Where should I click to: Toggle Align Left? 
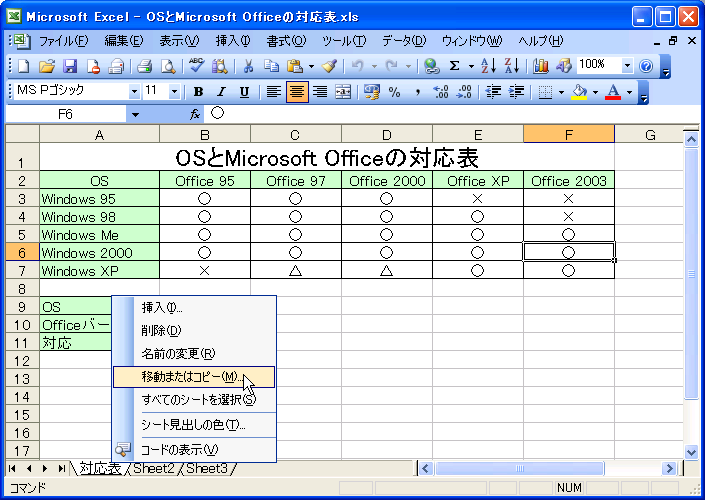tap(273, 92)
